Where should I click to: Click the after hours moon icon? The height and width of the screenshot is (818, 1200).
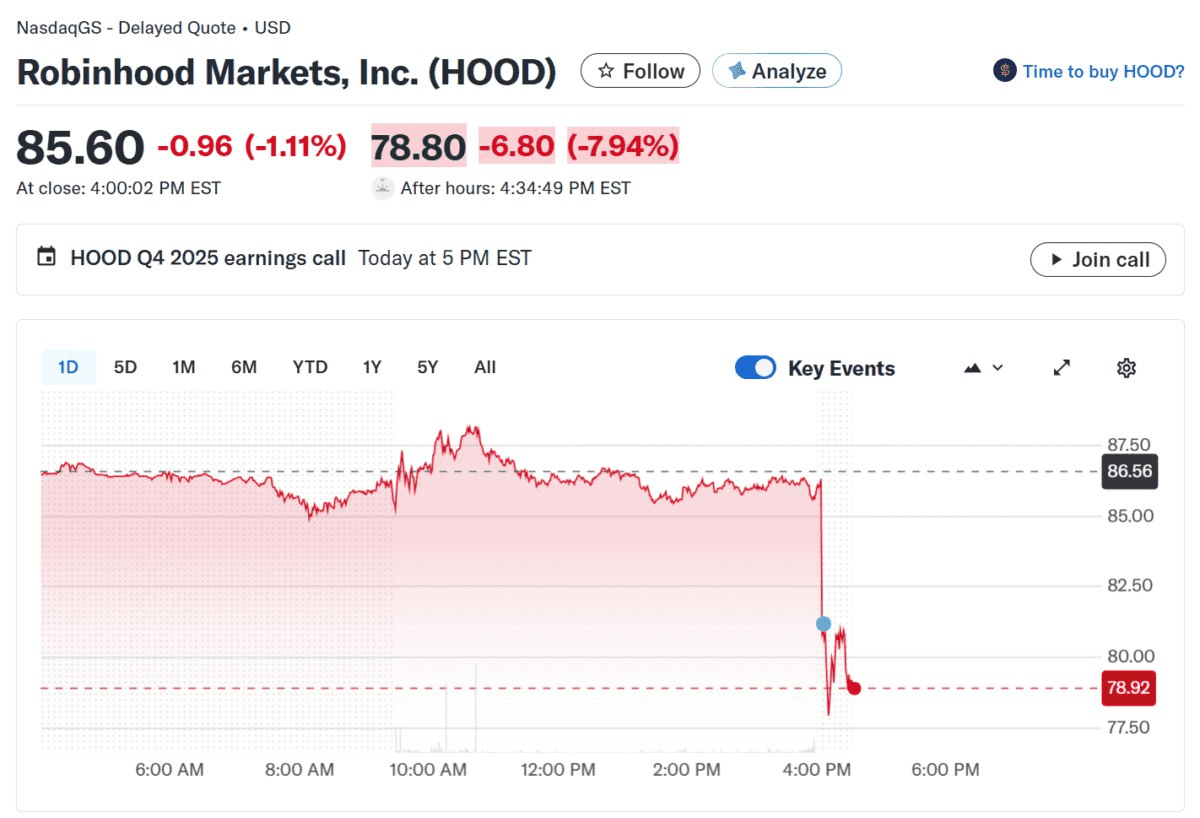[382, 188]
